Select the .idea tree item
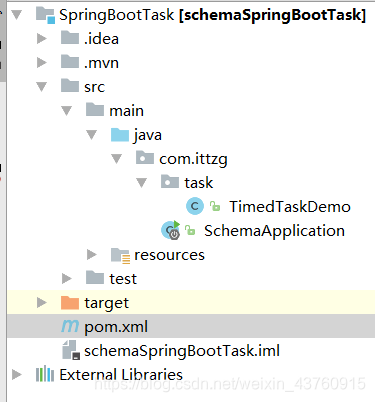Viewport: 375px width, 402px height. point(102,39)
